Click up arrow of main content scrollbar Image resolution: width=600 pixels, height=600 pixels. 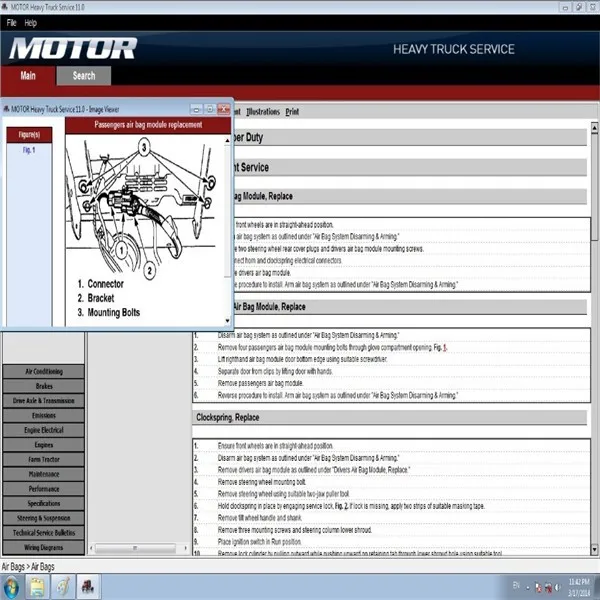(x=594, y=128)
